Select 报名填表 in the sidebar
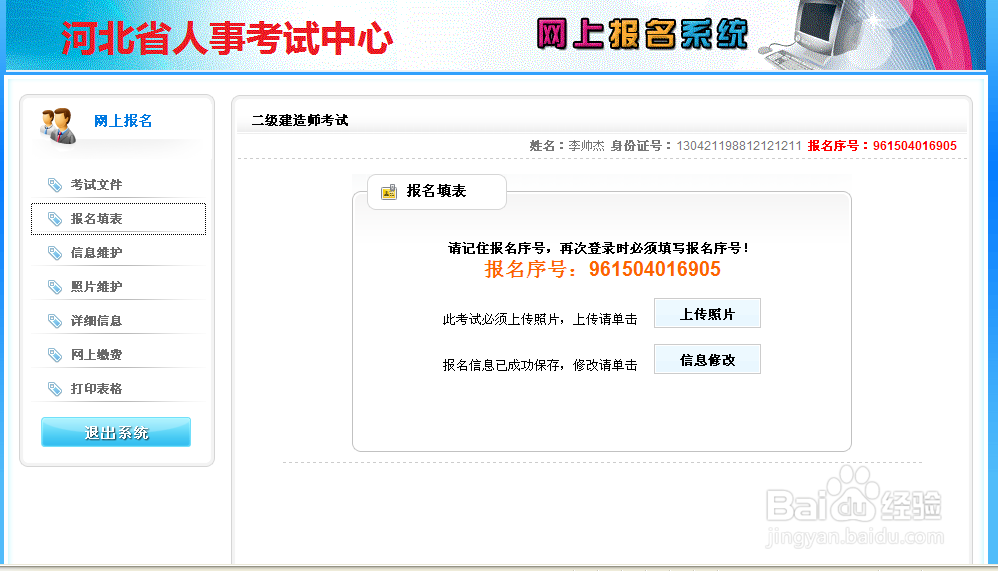 coord(118,219)
